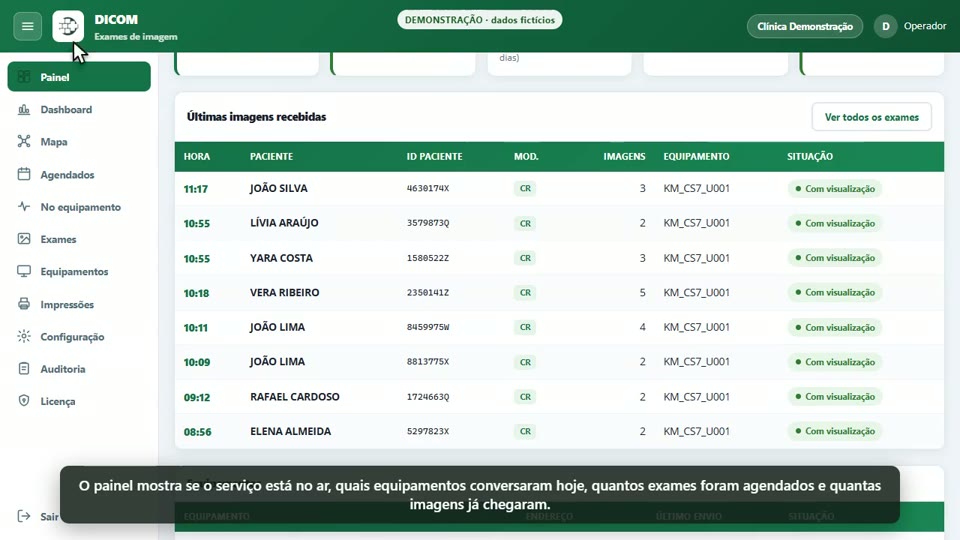Click patient ID 8459975W
Viewport: 960px width, 540px height.
428,328
